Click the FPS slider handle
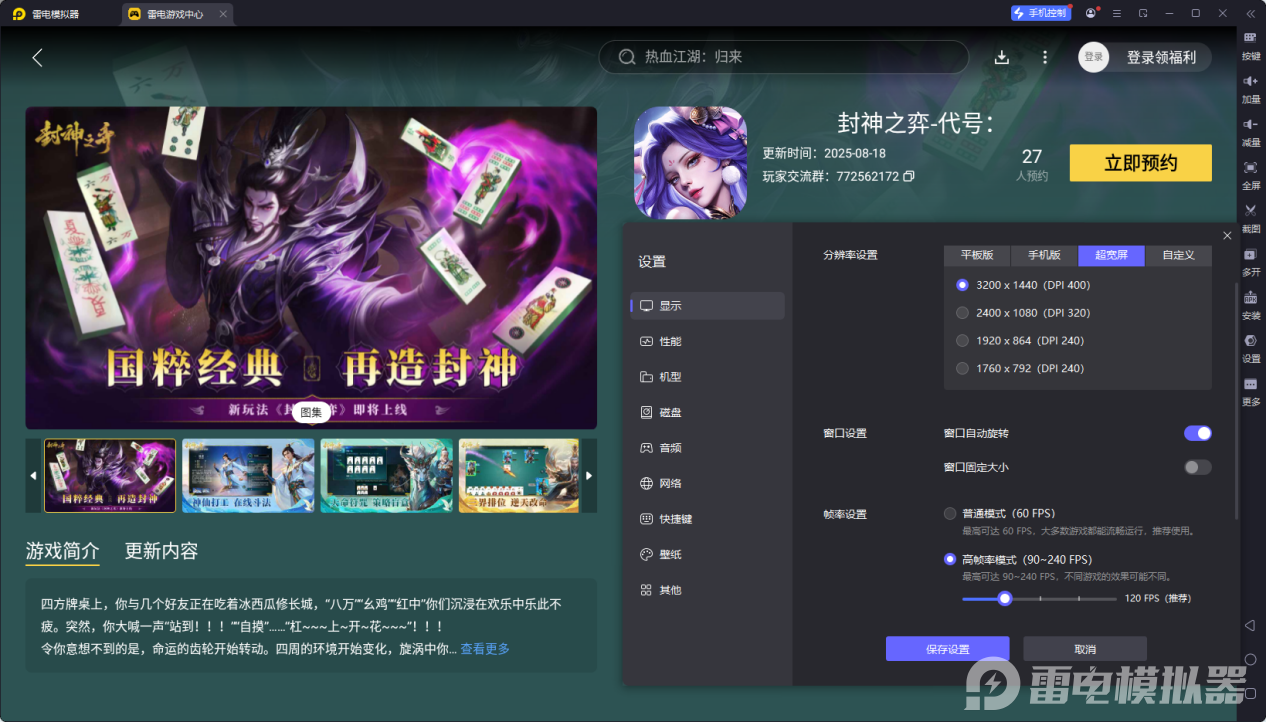 tap(1005, 598)
